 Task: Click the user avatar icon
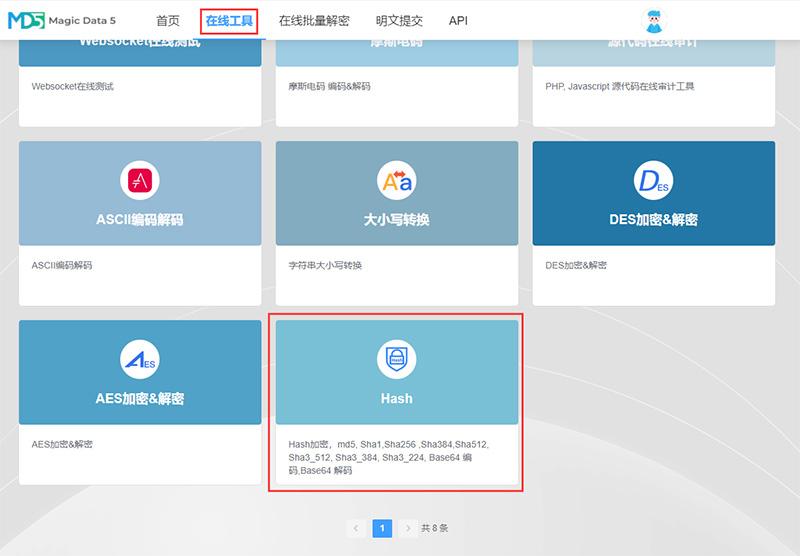pyautogui.click(x=654, y=21)
